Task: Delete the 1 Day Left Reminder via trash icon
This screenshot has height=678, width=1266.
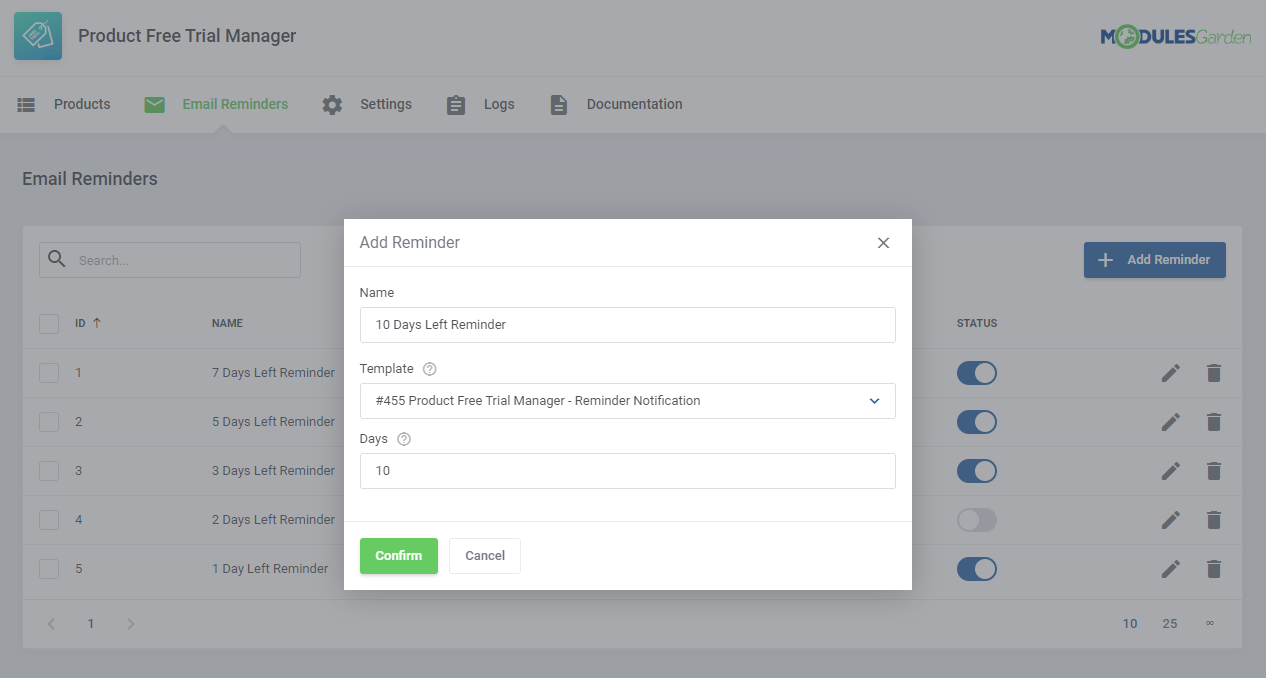Action: point(1213,568)
